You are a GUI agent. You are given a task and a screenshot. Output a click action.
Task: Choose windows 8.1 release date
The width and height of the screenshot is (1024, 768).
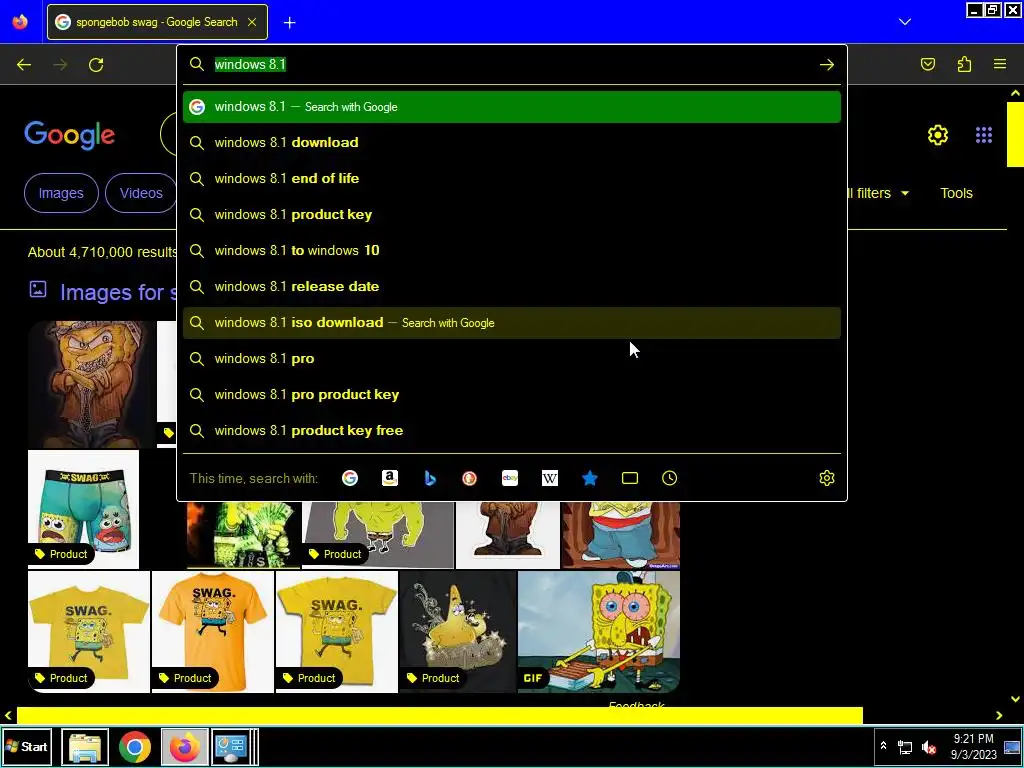coord(512,286)
